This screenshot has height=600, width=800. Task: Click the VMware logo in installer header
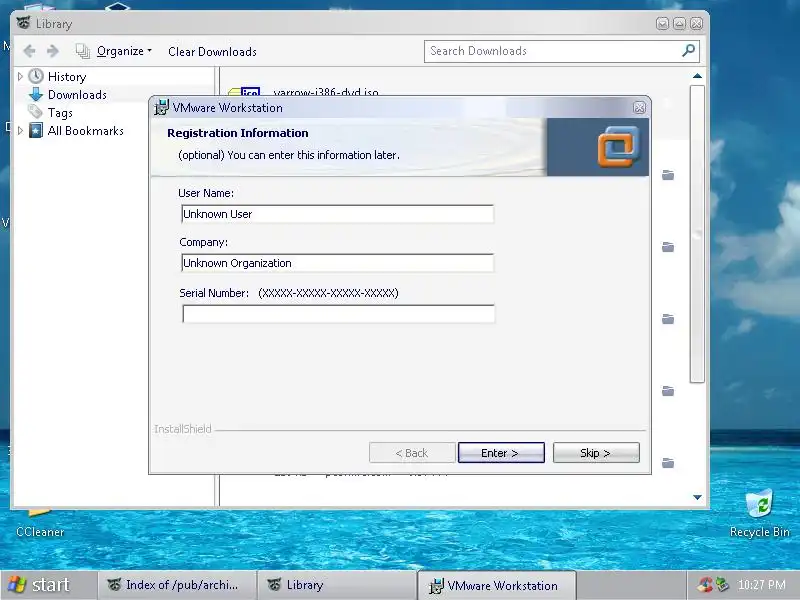(618, 147)
